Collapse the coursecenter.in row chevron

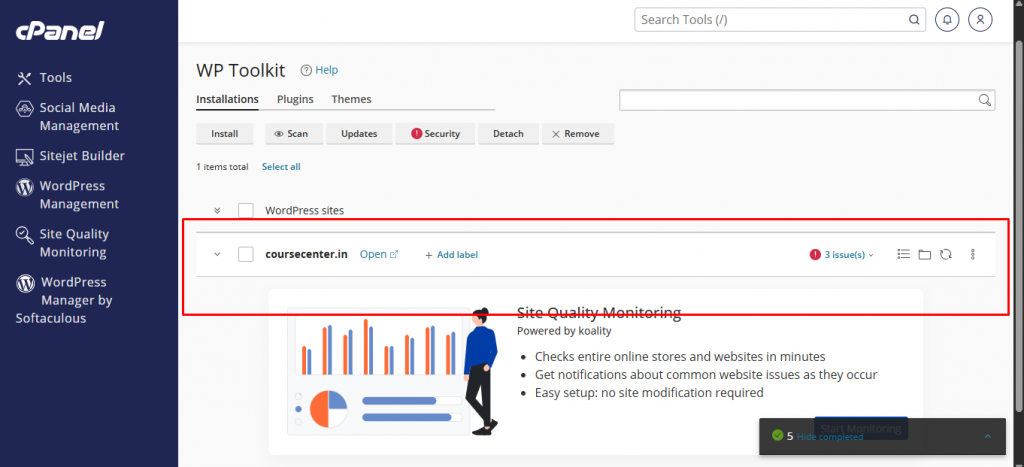pyautogui.click(x=217, y=254)
